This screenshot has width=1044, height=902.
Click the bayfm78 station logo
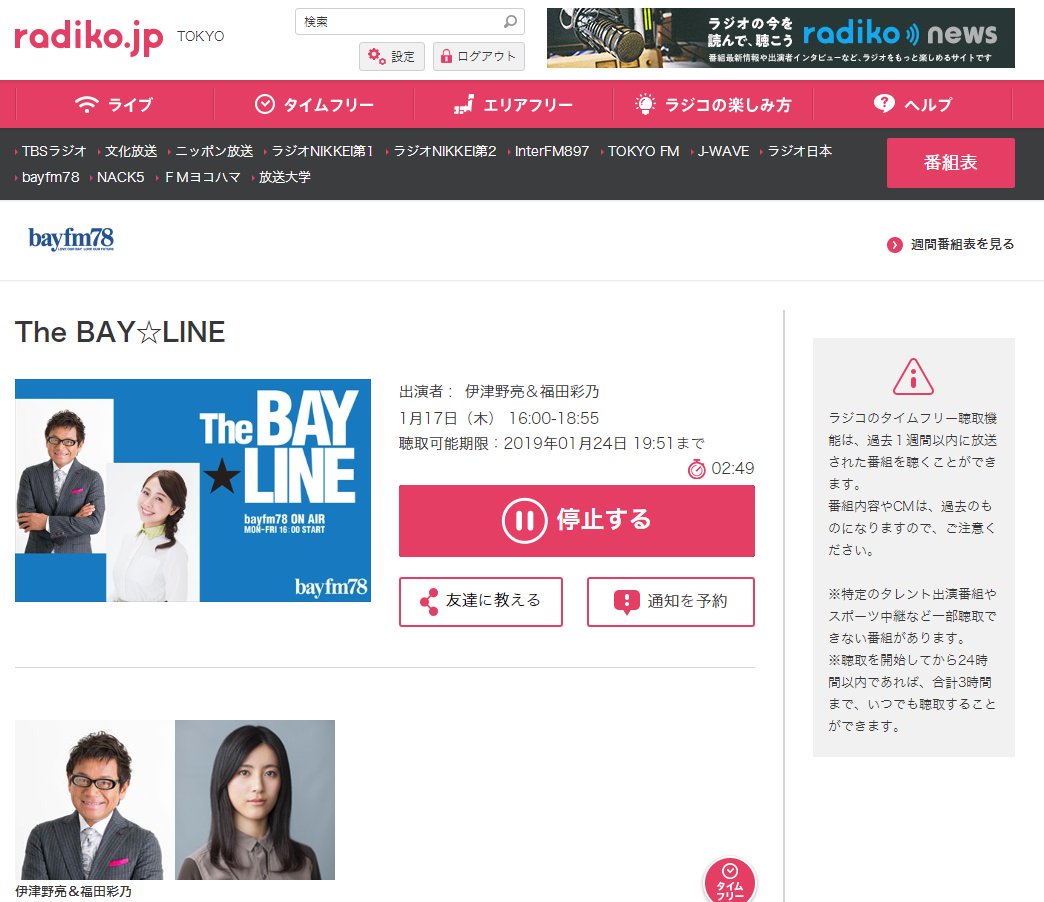(x=71, y=239)
